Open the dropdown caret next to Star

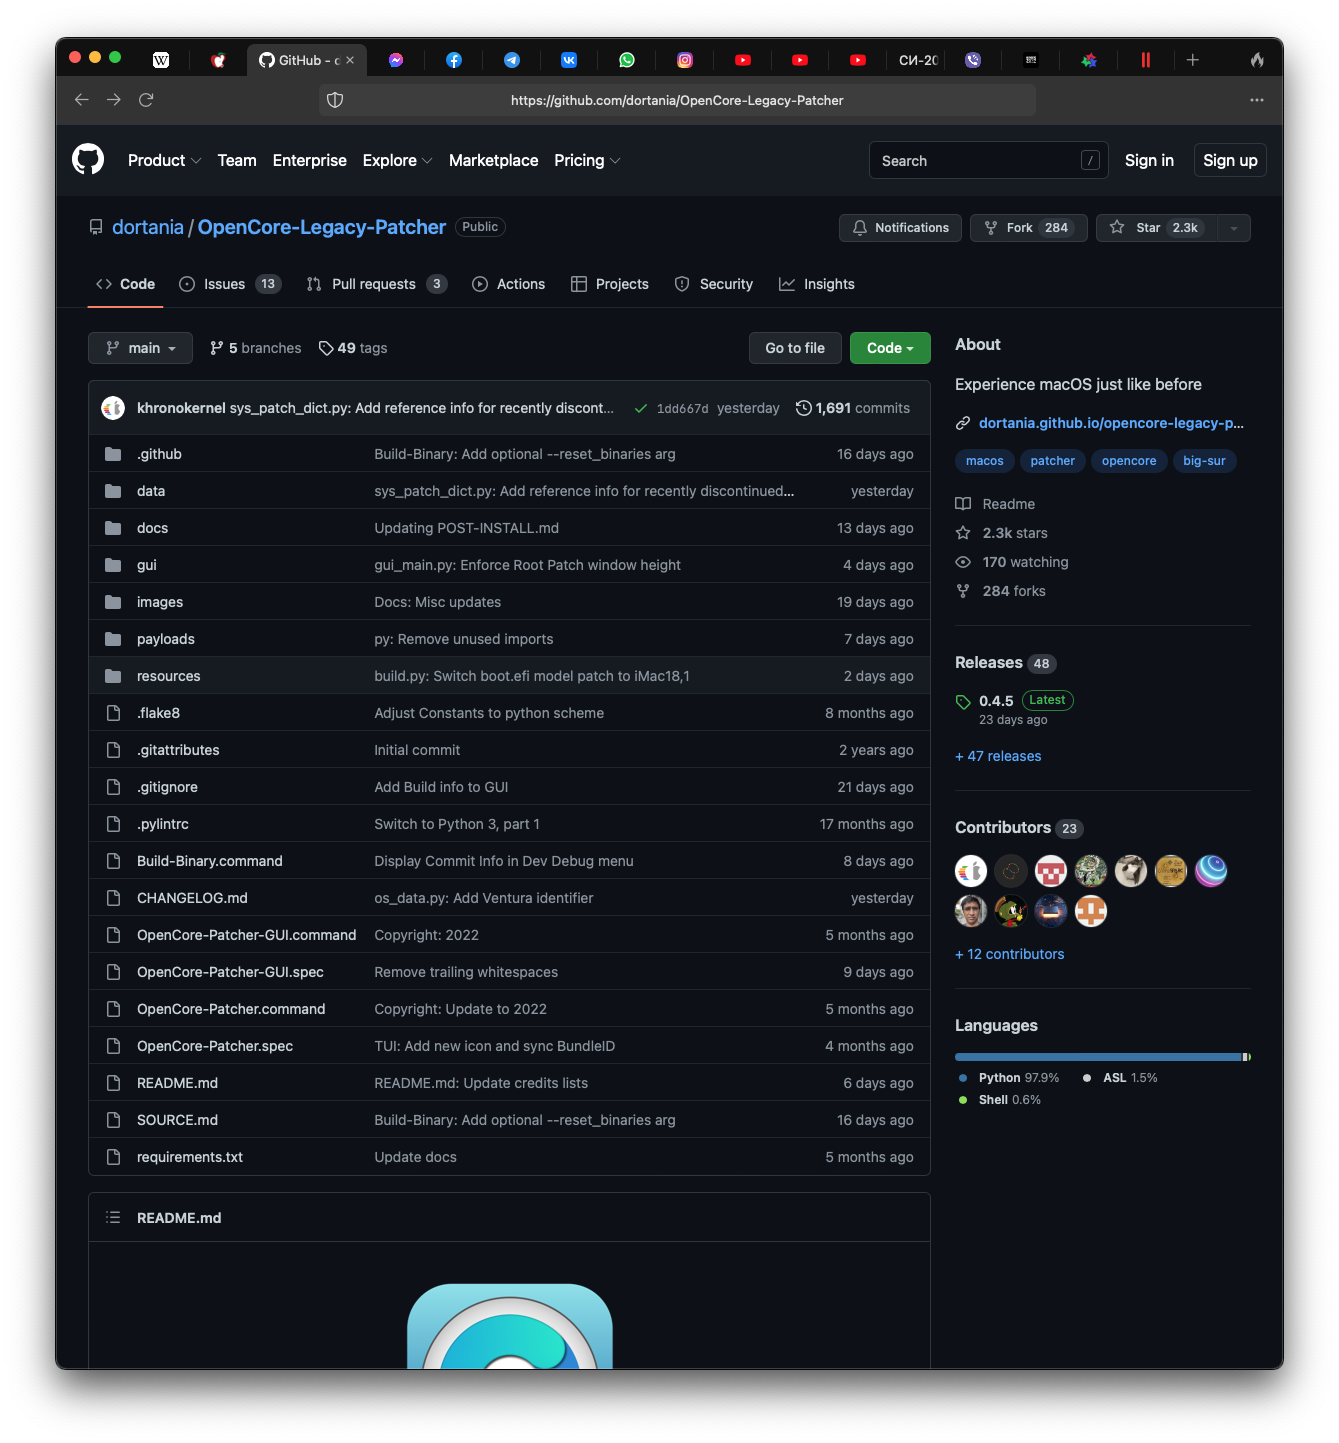point(1234,228)
